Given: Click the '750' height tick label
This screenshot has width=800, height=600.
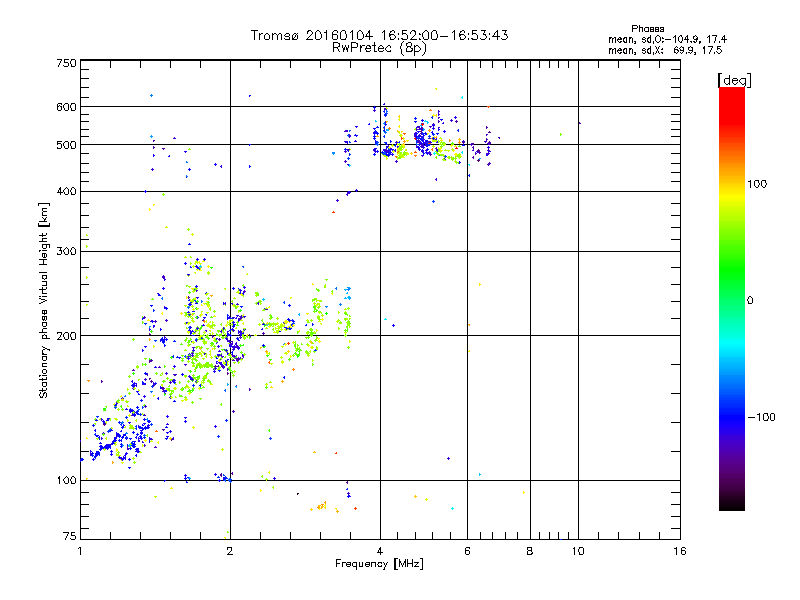Looking at the screenshot, I should [66, 63].
